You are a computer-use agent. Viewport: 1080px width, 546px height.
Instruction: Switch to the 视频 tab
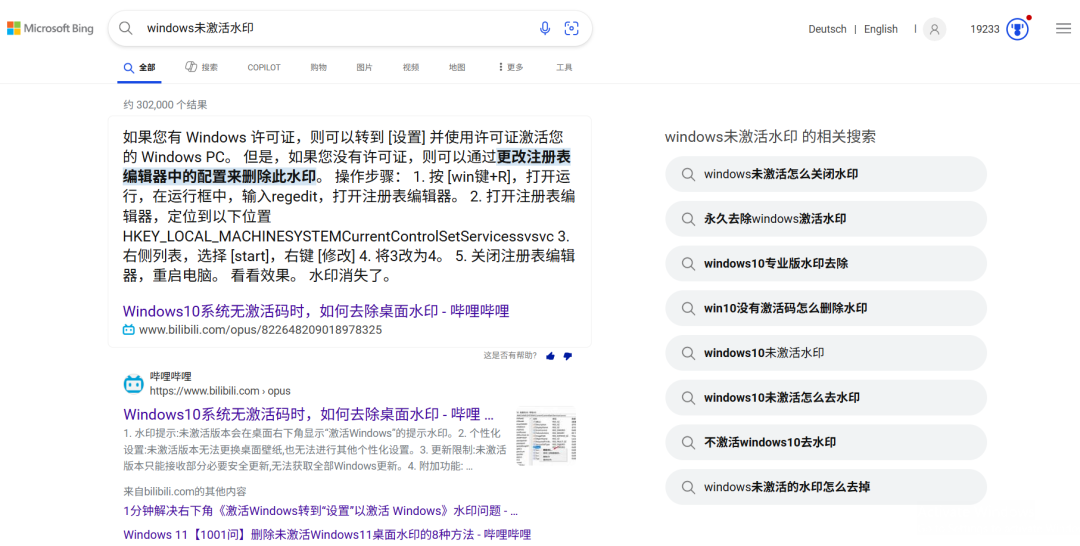tap(411, 67)
